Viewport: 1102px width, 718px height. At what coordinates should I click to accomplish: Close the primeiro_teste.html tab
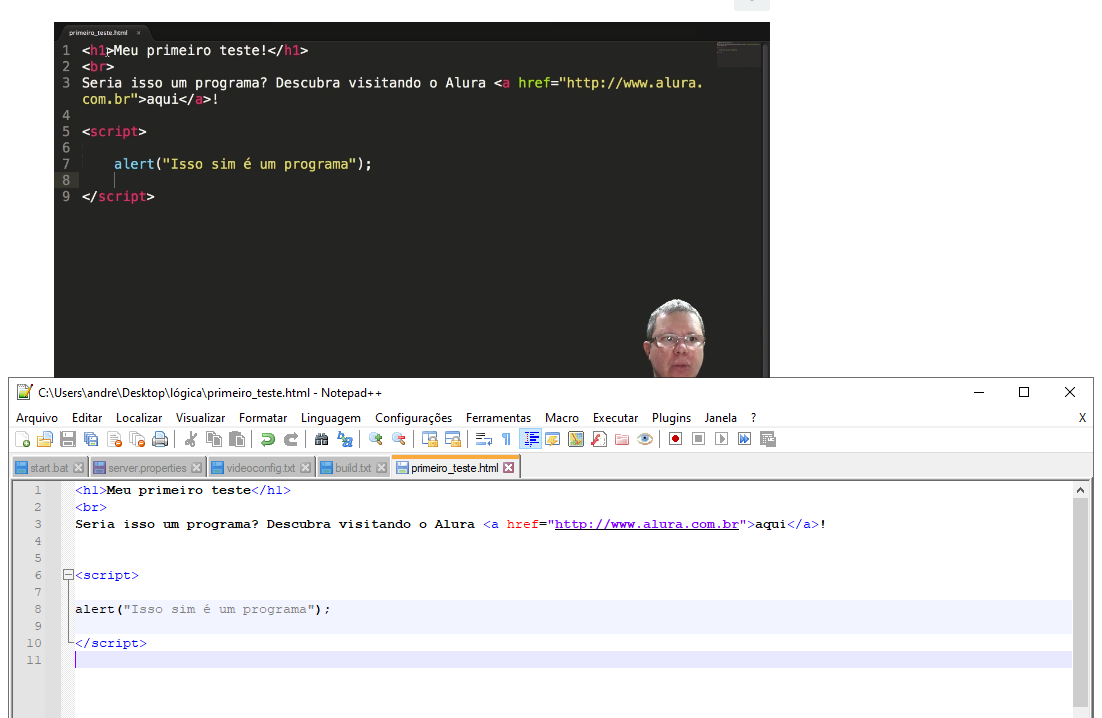click(509, 468)
